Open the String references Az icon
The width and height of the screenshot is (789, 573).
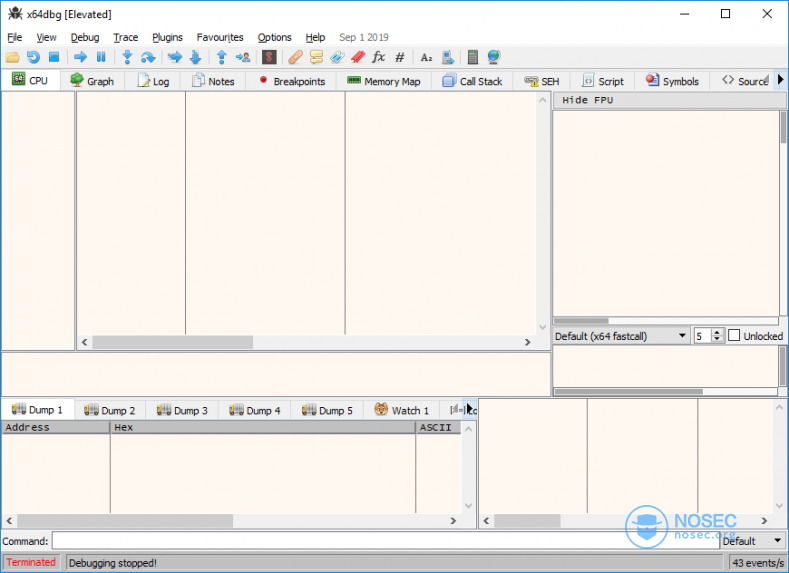click(x=426, y=57)
